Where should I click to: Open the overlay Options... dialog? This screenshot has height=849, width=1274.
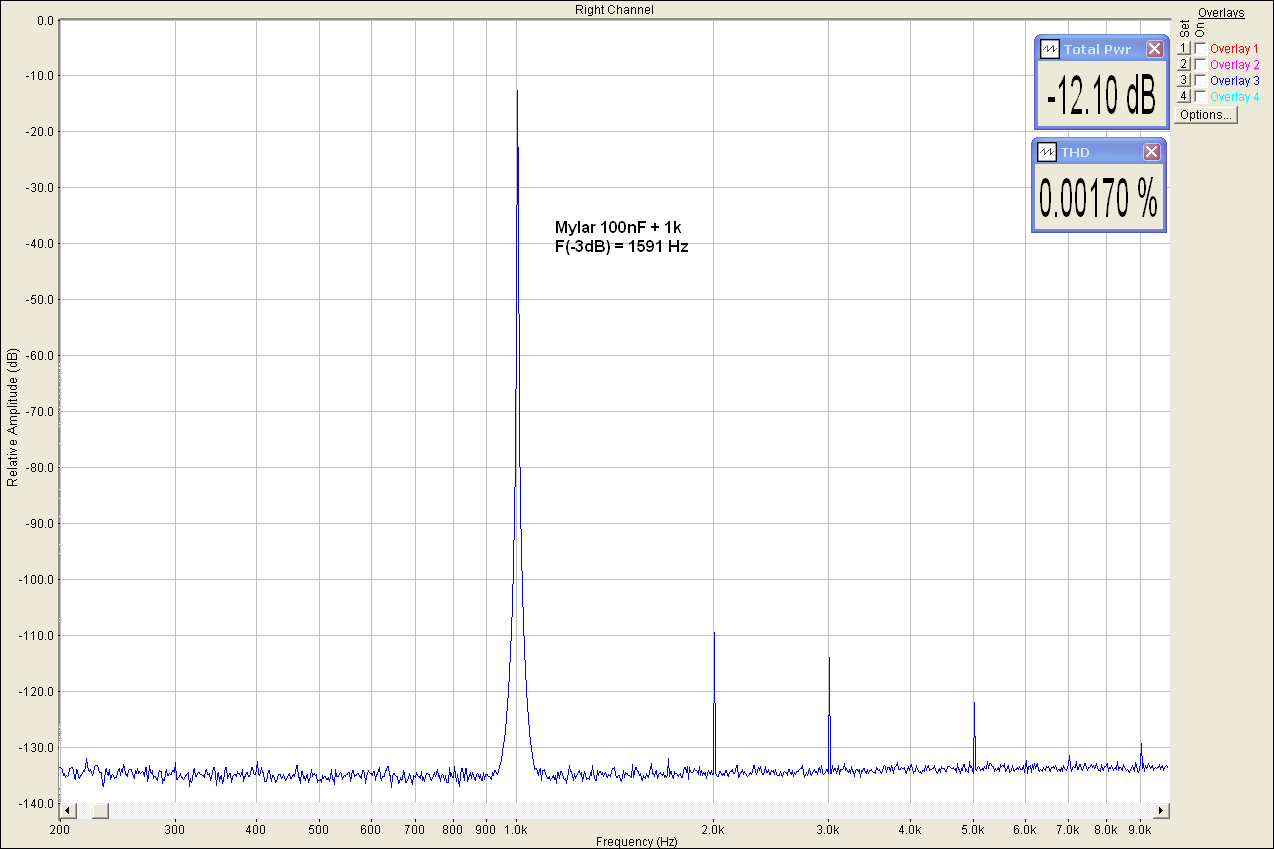pyautogui.click(x=1206, y=114)
